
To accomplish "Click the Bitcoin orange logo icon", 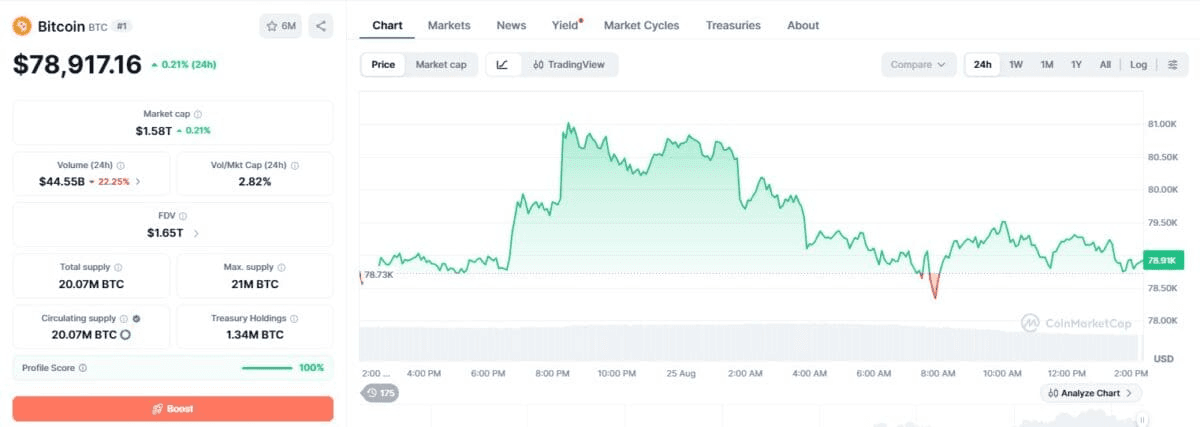I will 22,26.
